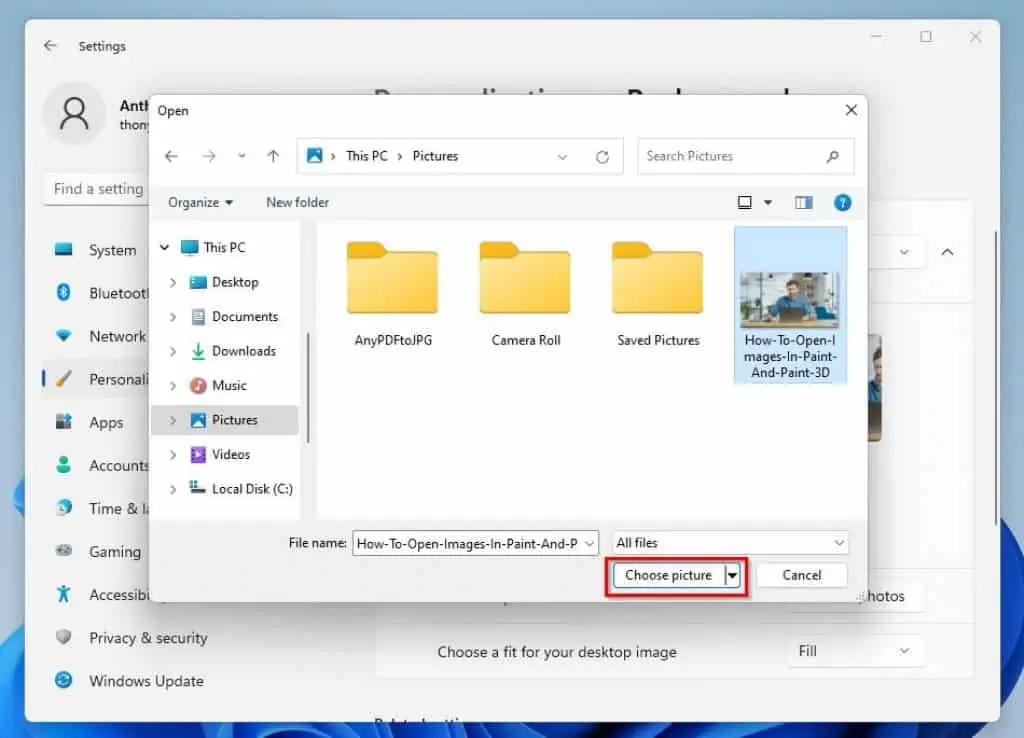Cancel the Open dialog
Image resolution: width=1024 pixels, height=738 pixels.
(801, 575)
